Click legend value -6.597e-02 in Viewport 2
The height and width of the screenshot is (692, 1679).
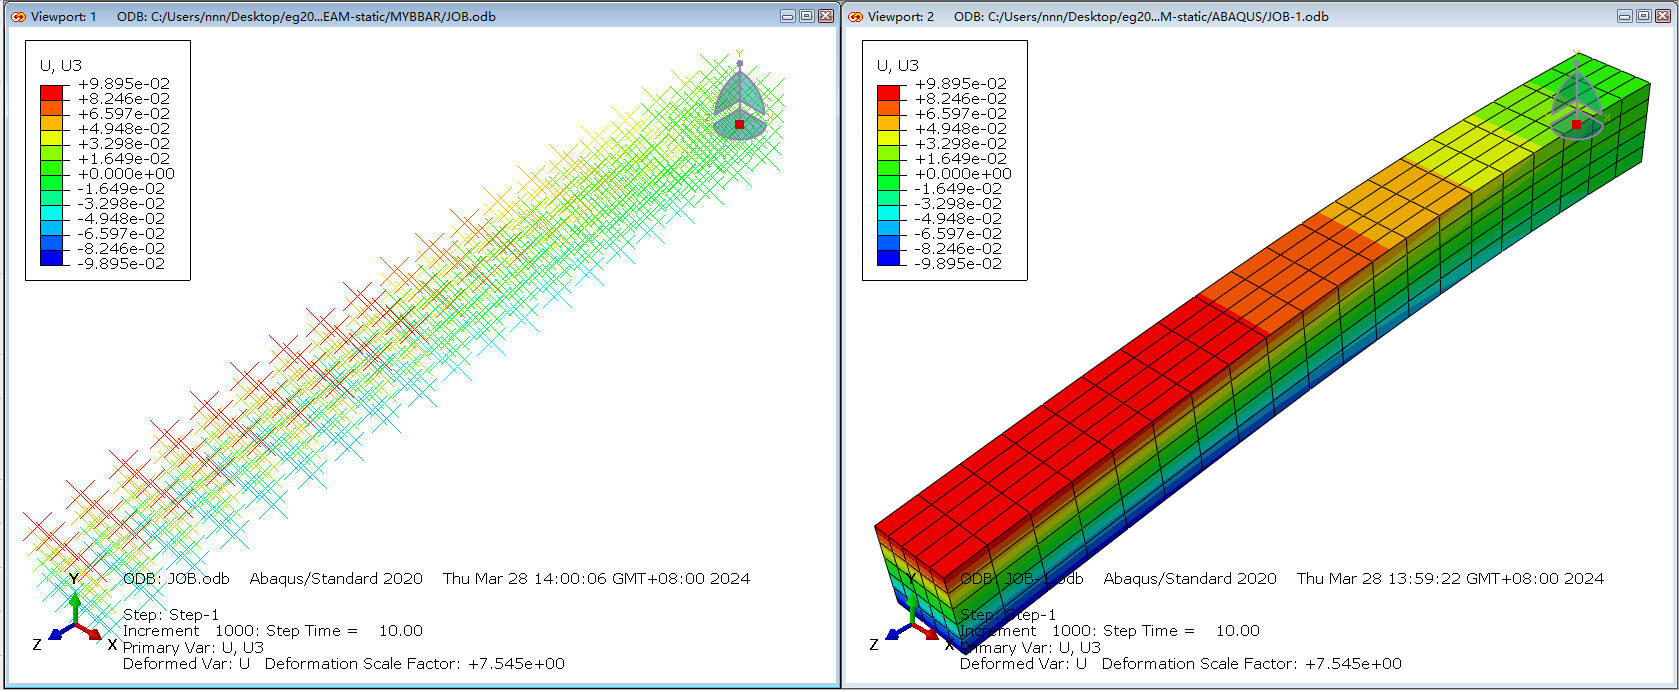click(959, 234)
